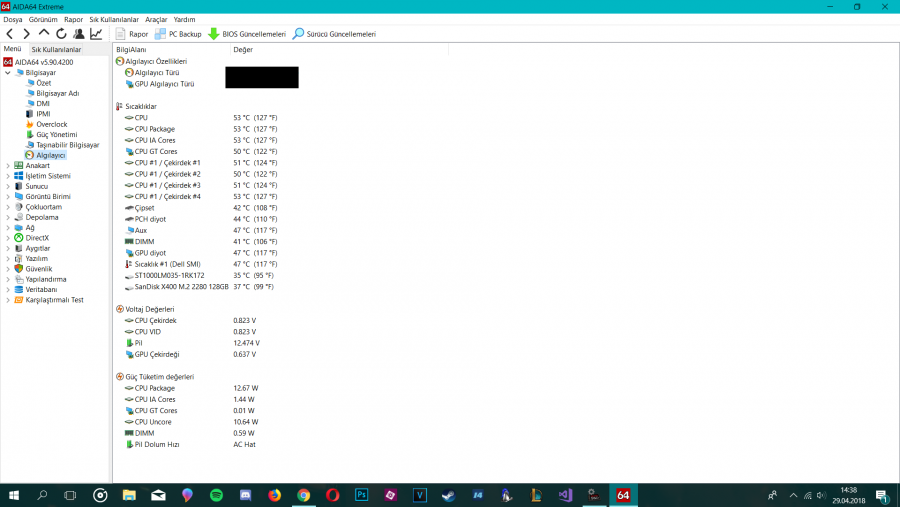Image resolution: width=900 pixels, height=507 pixels.
Task: Switch to the Sık Kullanılanlar sidebar tab
Action: point(56,49)
